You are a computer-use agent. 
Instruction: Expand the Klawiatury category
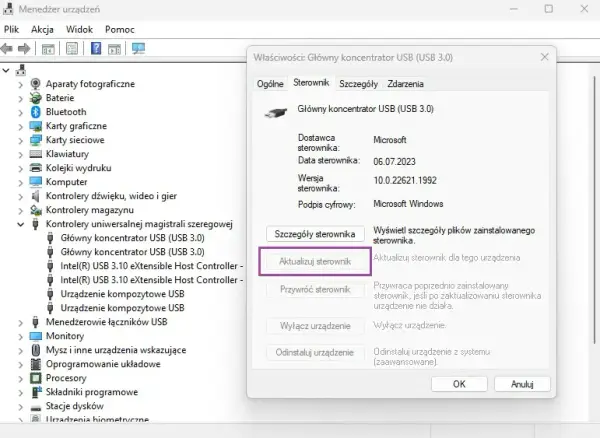pyautogui.click(x=20, y=154)
